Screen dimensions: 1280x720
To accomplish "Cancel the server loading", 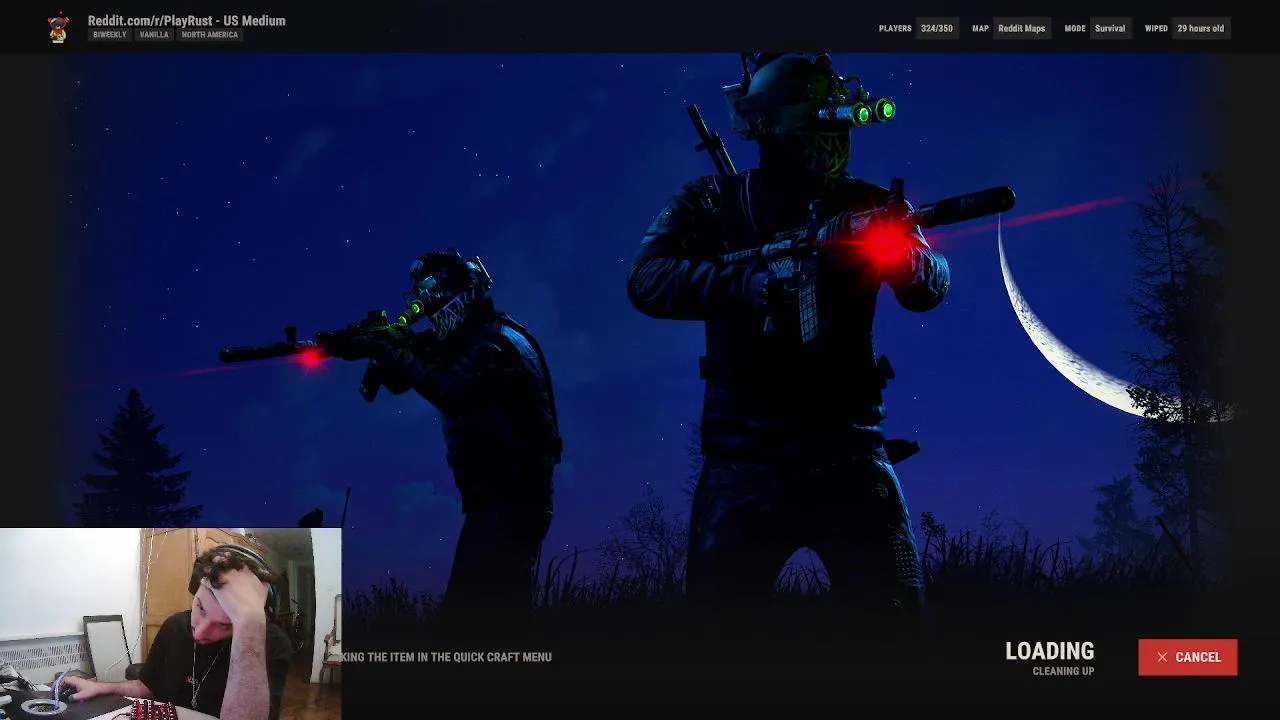I will pyautogui.click(x=1187, y=657).
